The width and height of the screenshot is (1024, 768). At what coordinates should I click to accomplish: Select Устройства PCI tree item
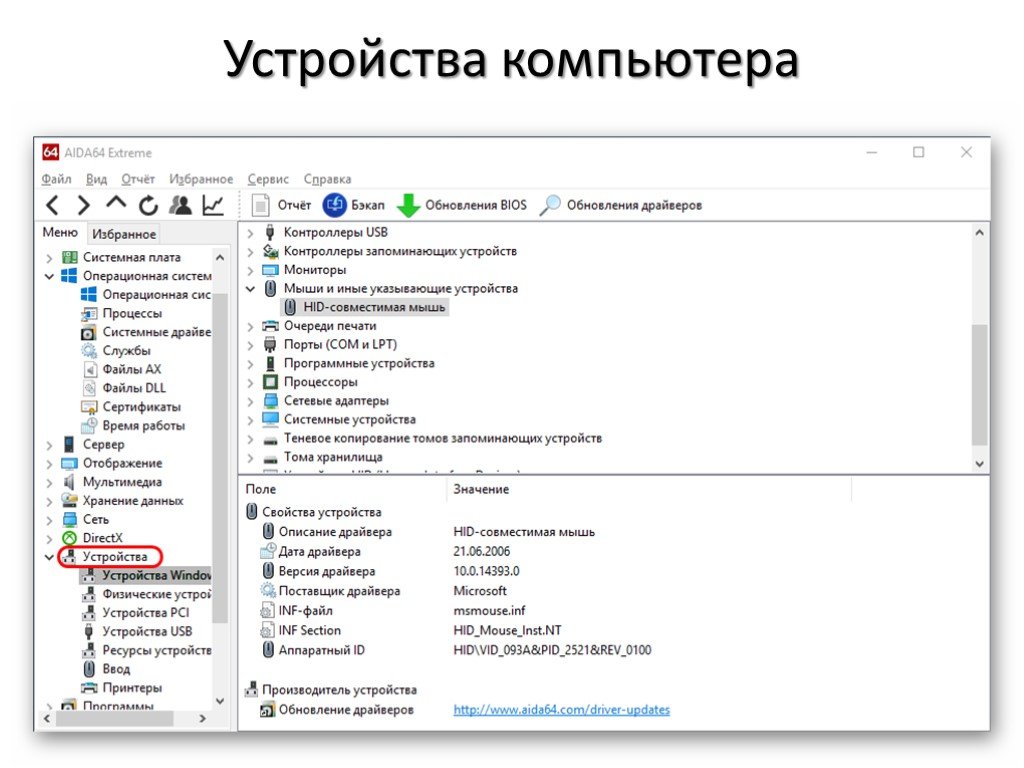coord(135,613)
